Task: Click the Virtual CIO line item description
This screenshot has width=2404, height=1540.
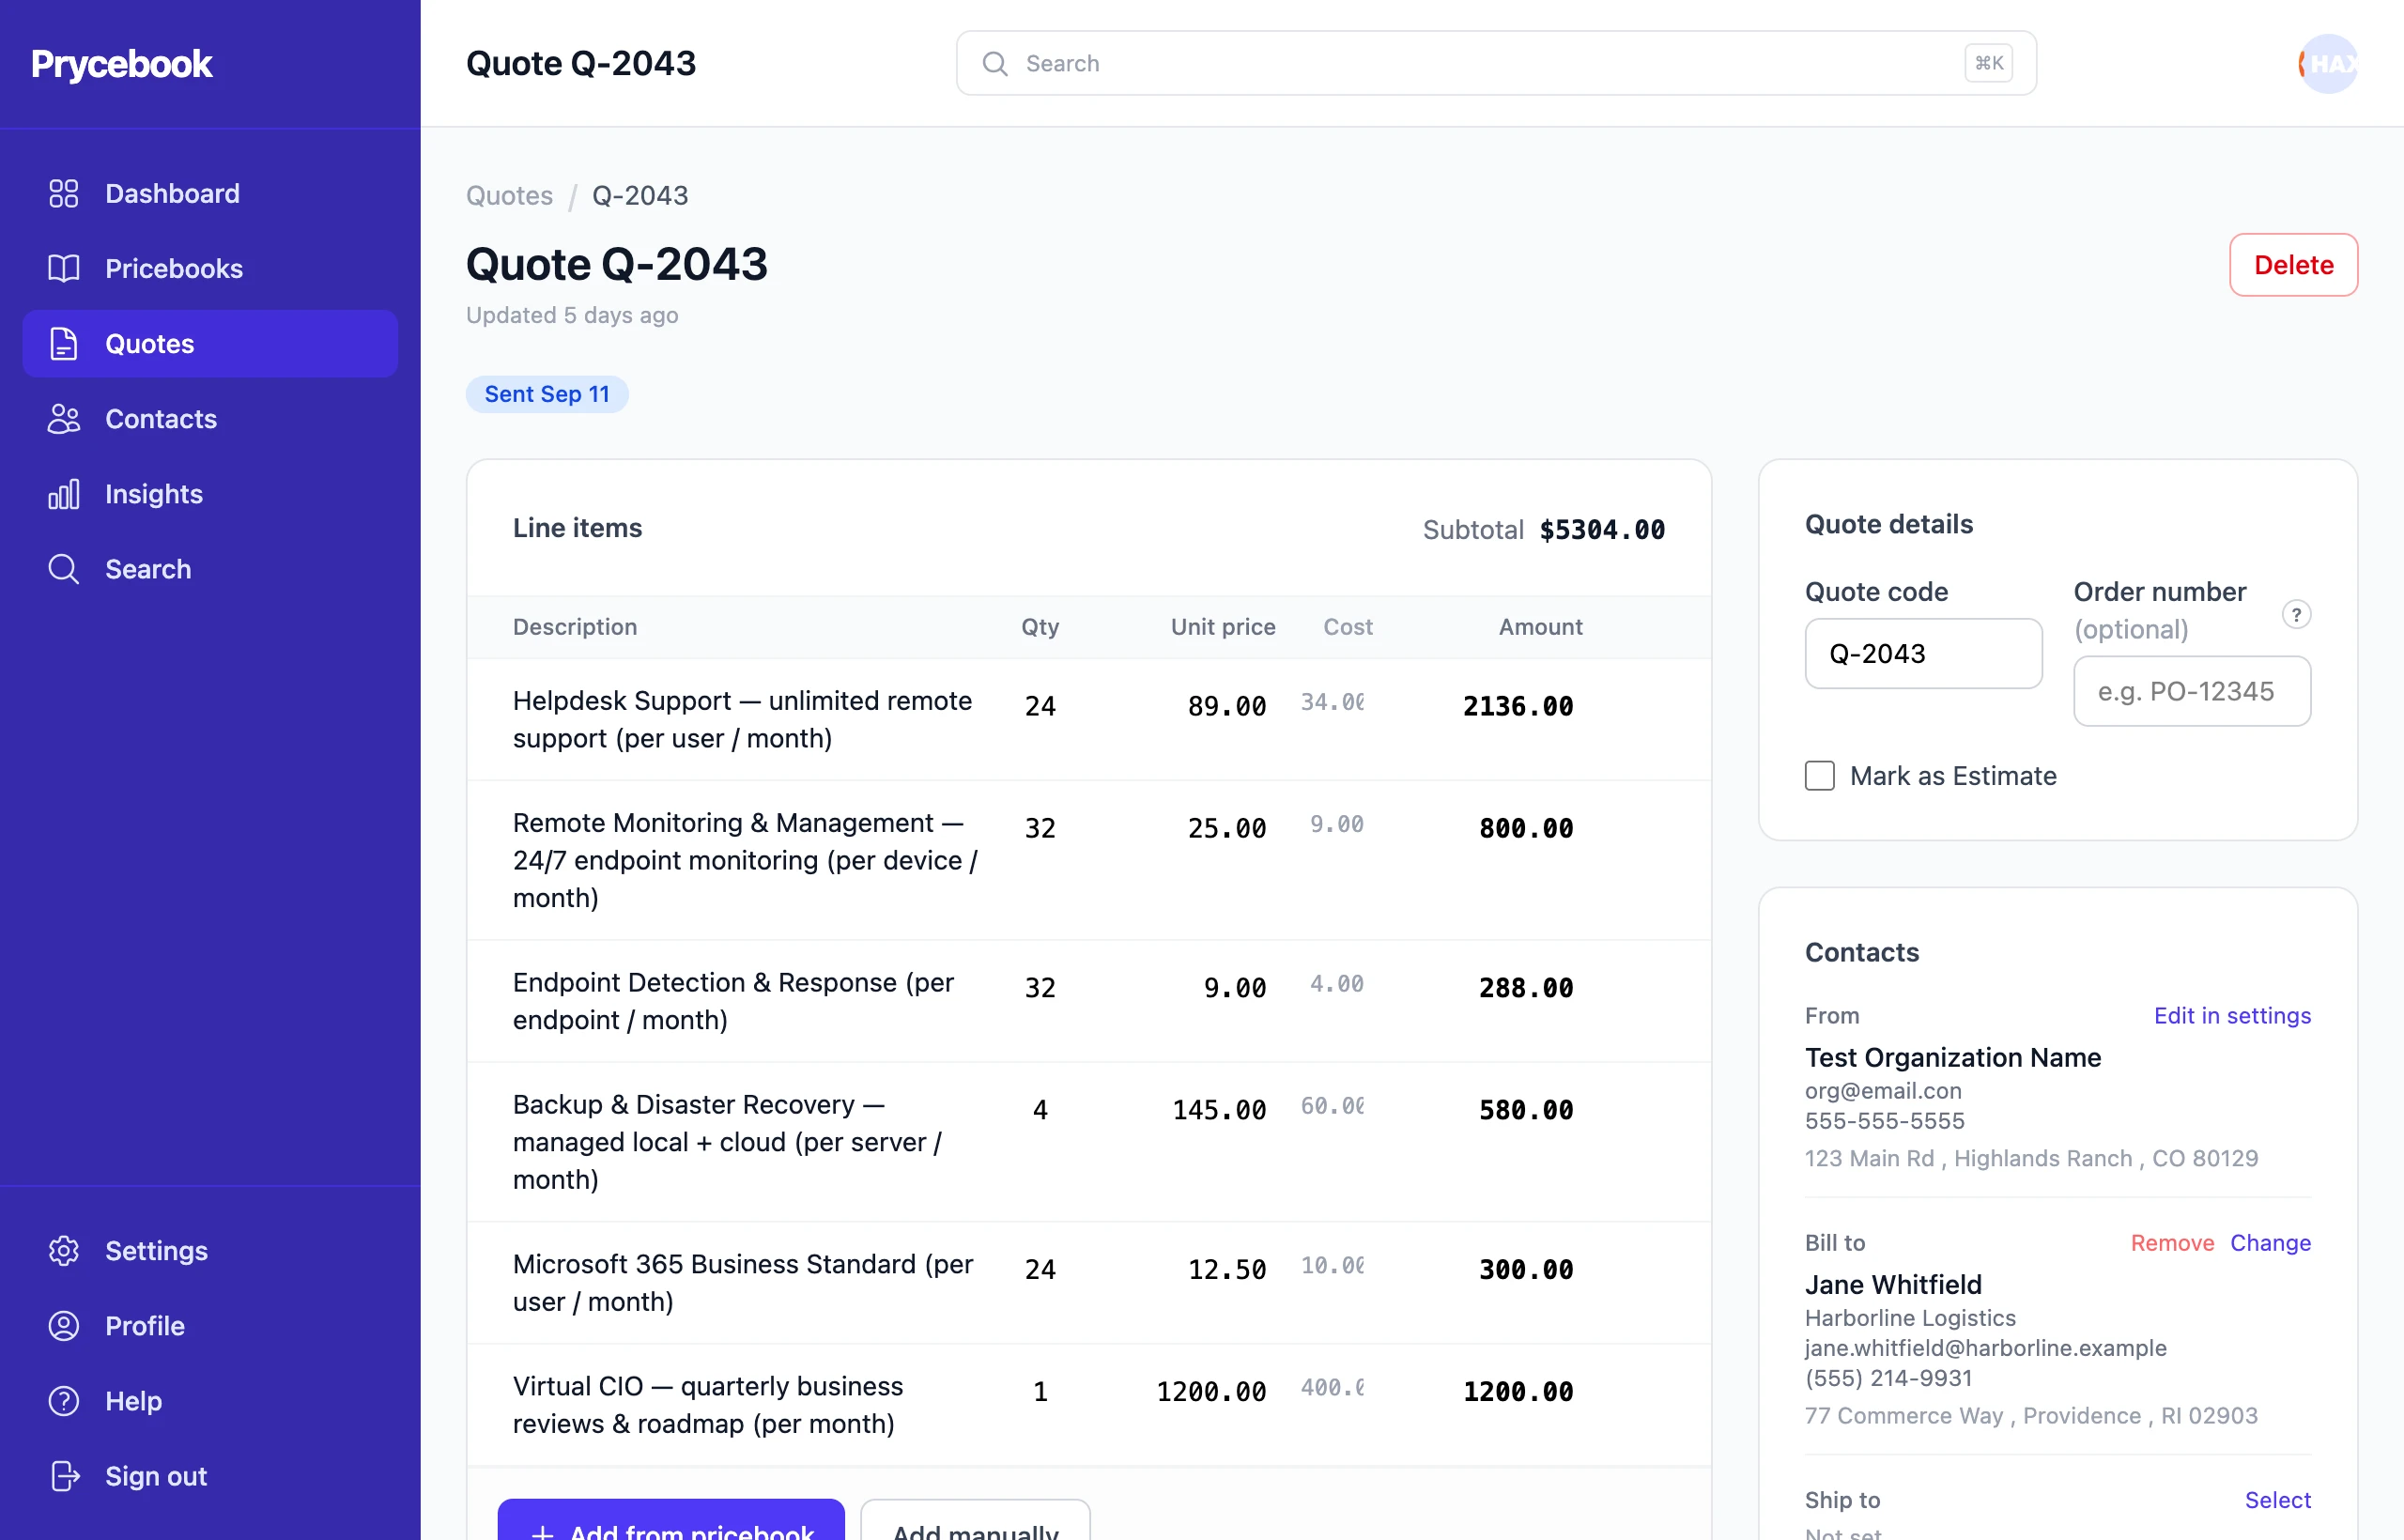Action: click(x=708, y=1404)
